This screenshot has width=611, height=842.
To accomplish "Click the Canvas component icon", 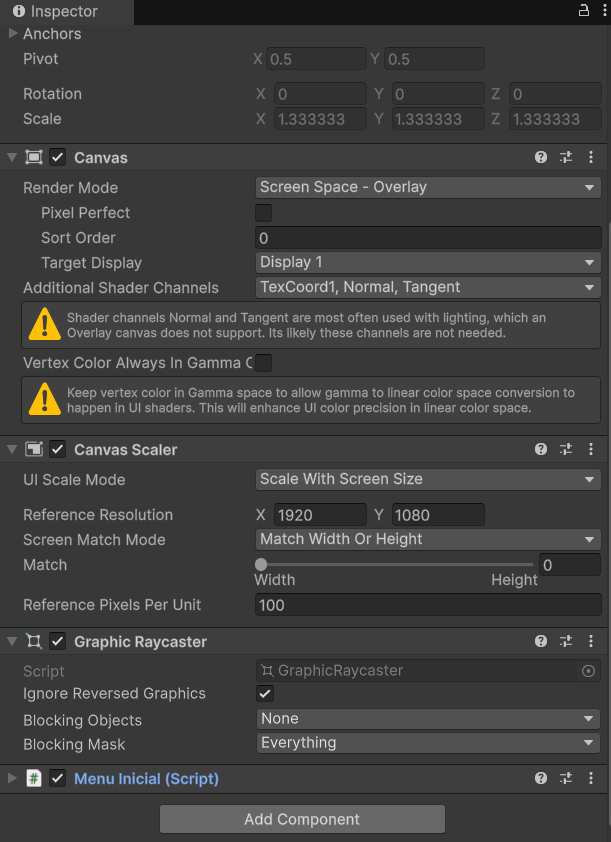I will point(34,157).
